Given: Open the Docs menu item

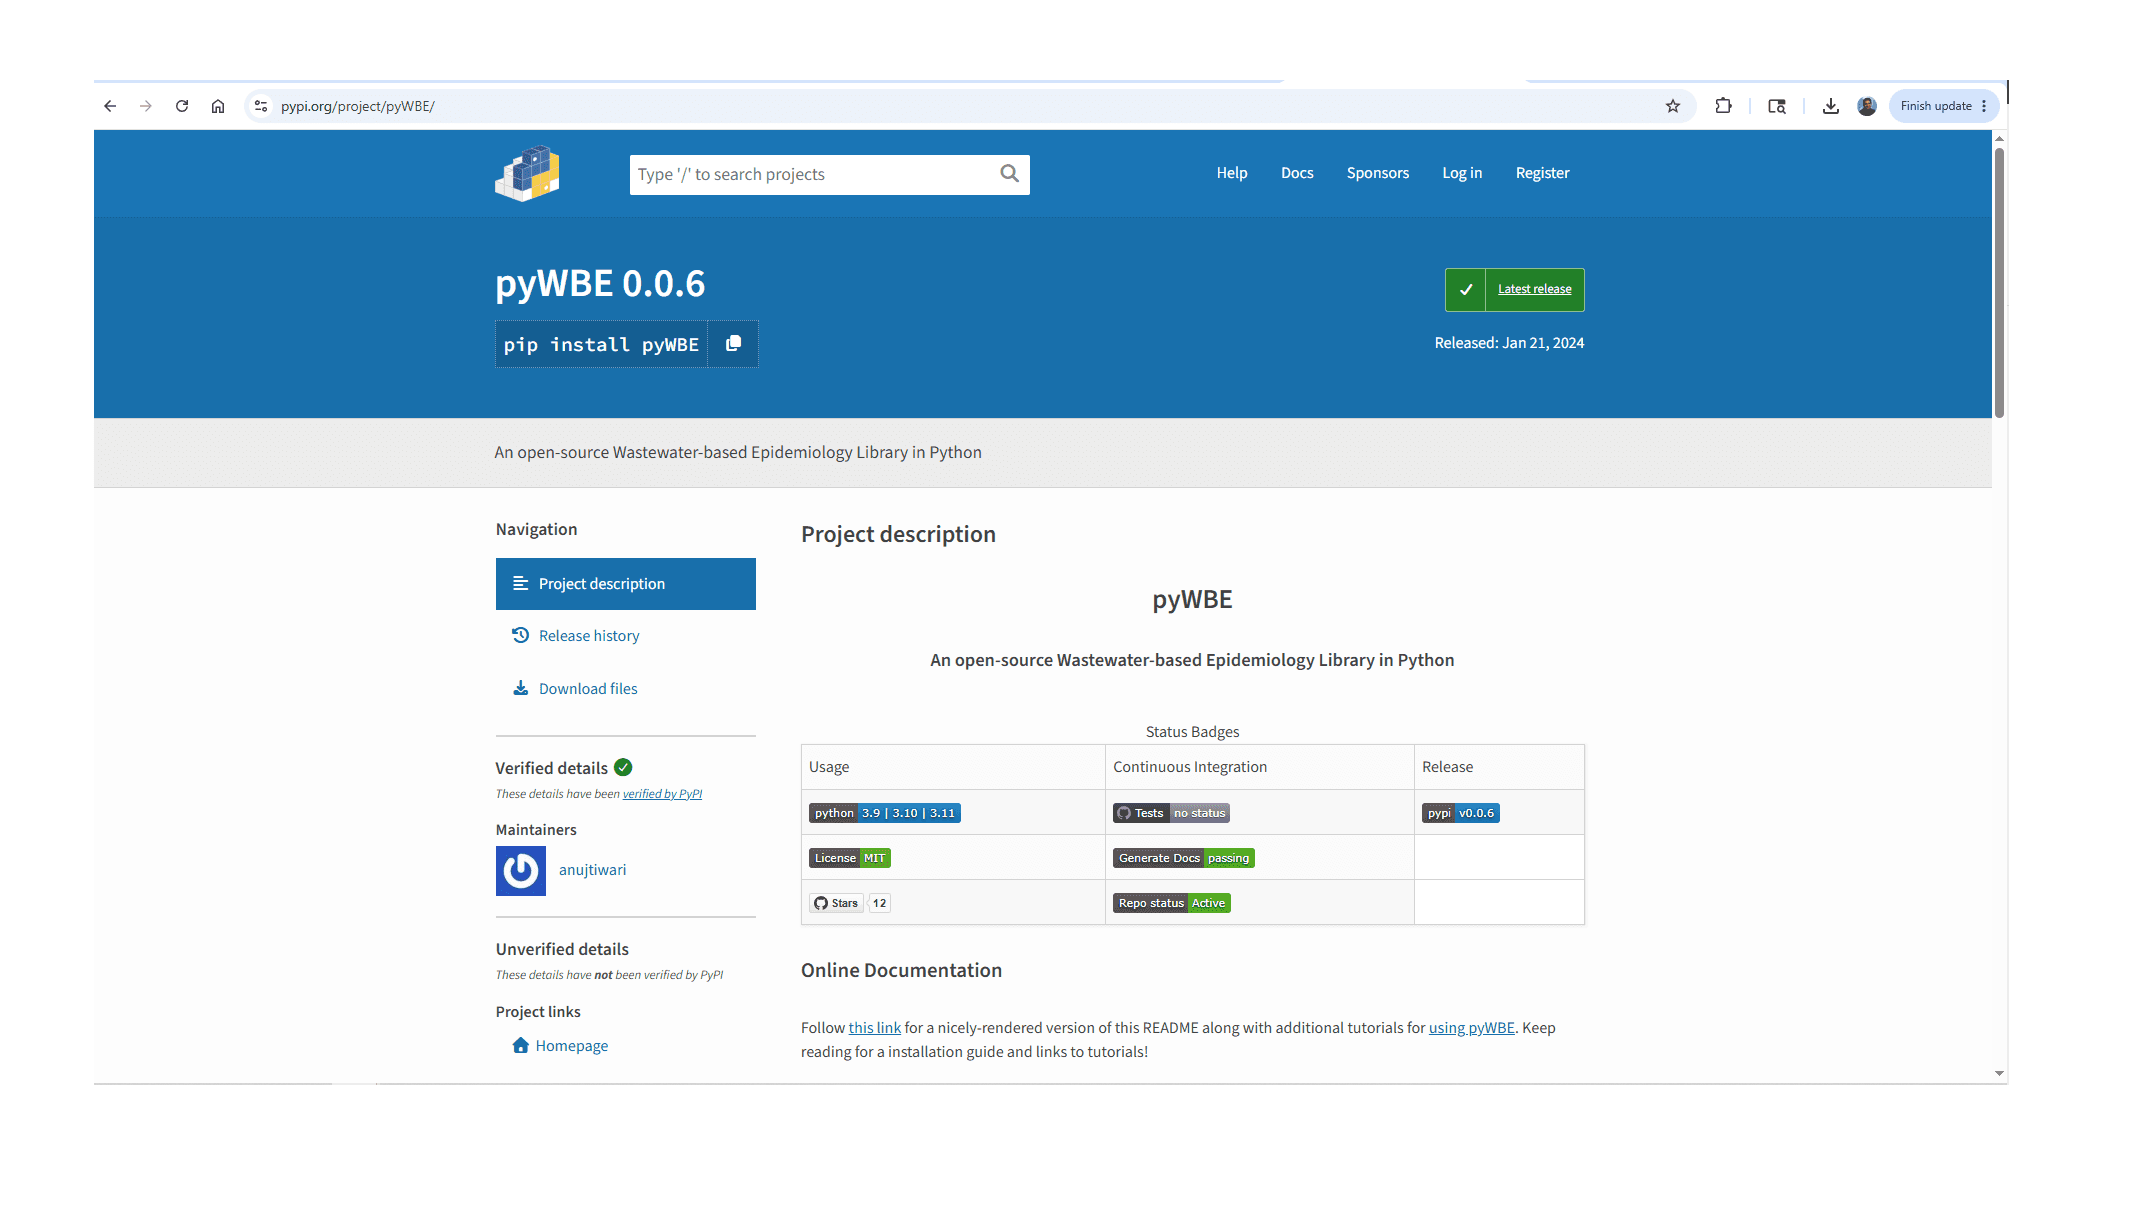Looking at the screenshot, I should pyautogui.click(x=1297, y=173).
